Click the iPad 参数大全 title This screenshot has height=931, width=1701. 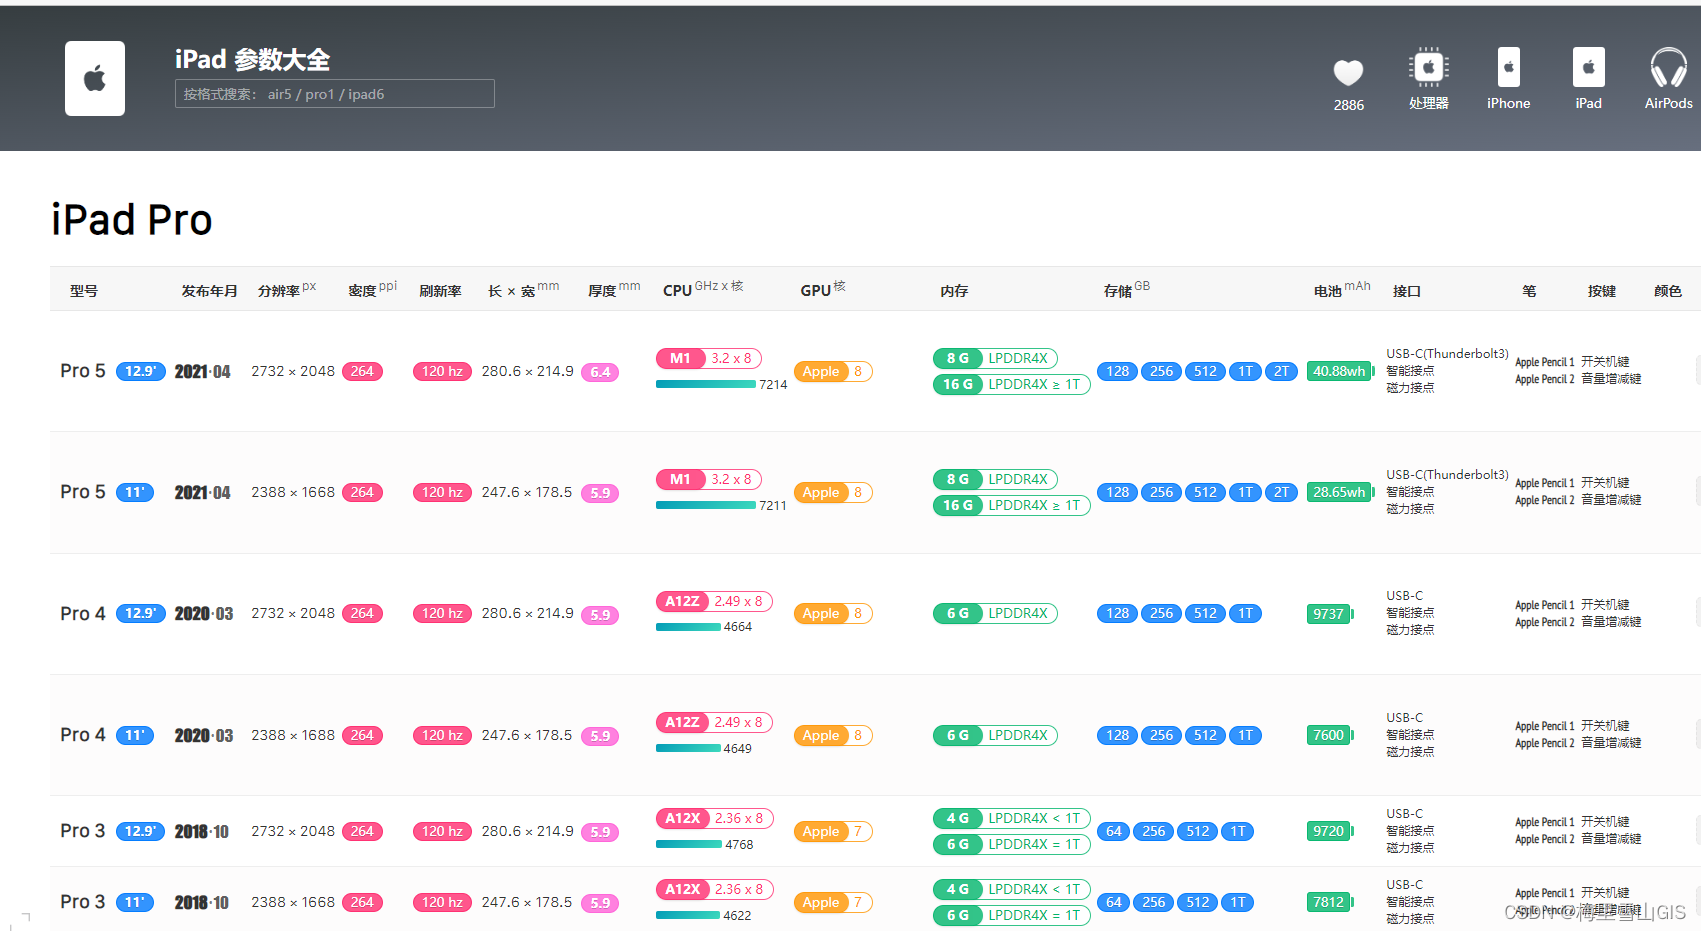pyautogui.click(x=252, y=59)
